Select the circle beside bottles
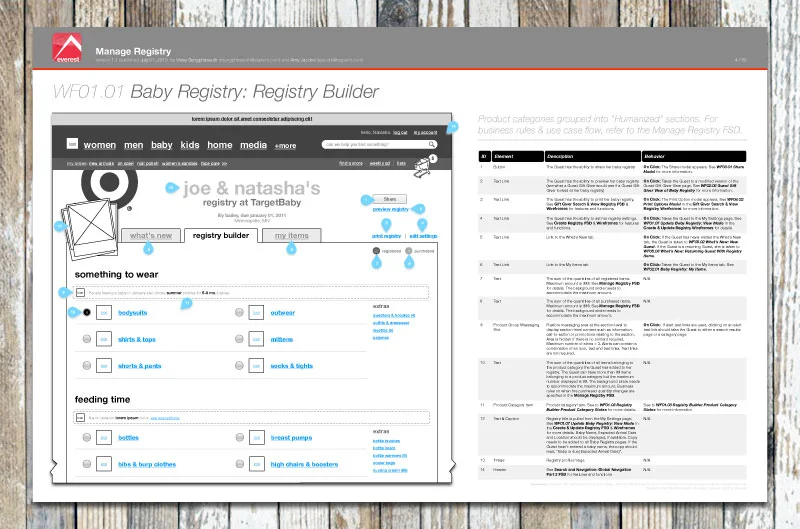 point(87,437)
